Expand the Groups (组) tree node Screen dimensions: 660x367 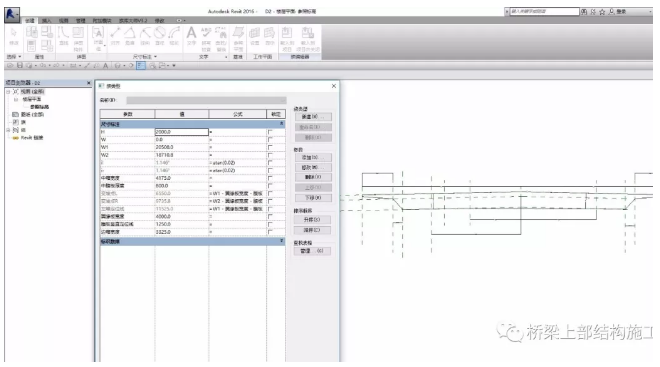8,130
